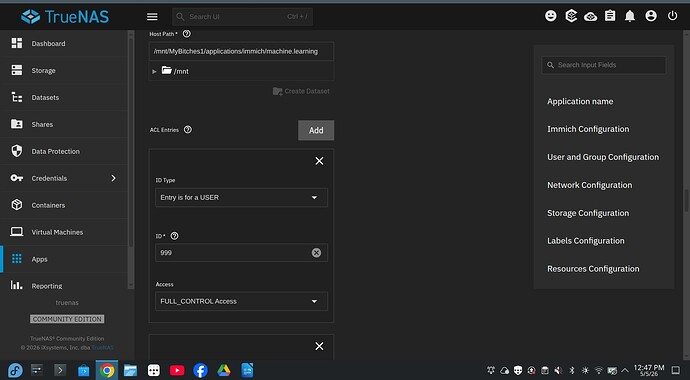
Task: Click the Host Path help icon
Action: (x=187, y=34)
